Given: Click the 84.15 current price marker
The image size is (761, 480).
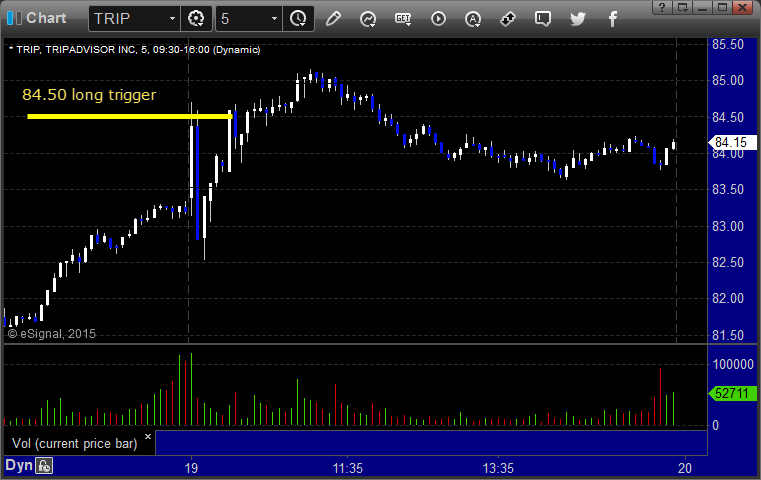Looking at the screenshot, I should tap(732, 143).
